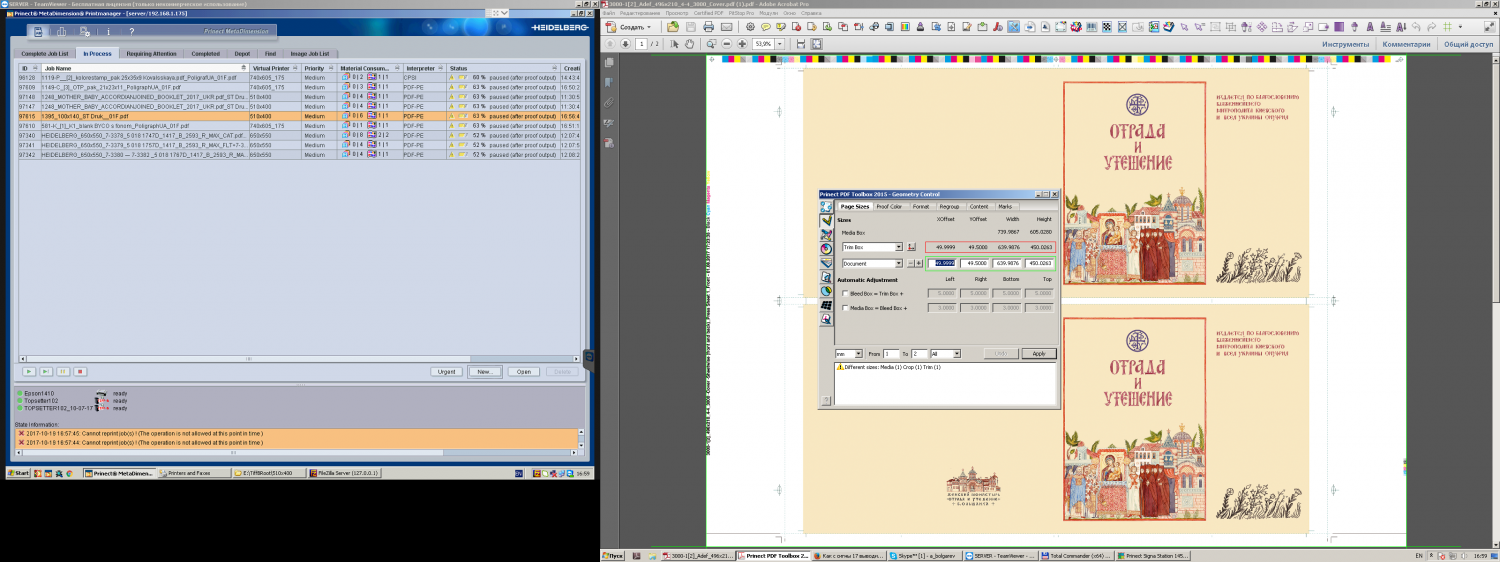Click the To page field
Image resolution: width=1500 pixels, height=562 pixels.
click(920, 354)
